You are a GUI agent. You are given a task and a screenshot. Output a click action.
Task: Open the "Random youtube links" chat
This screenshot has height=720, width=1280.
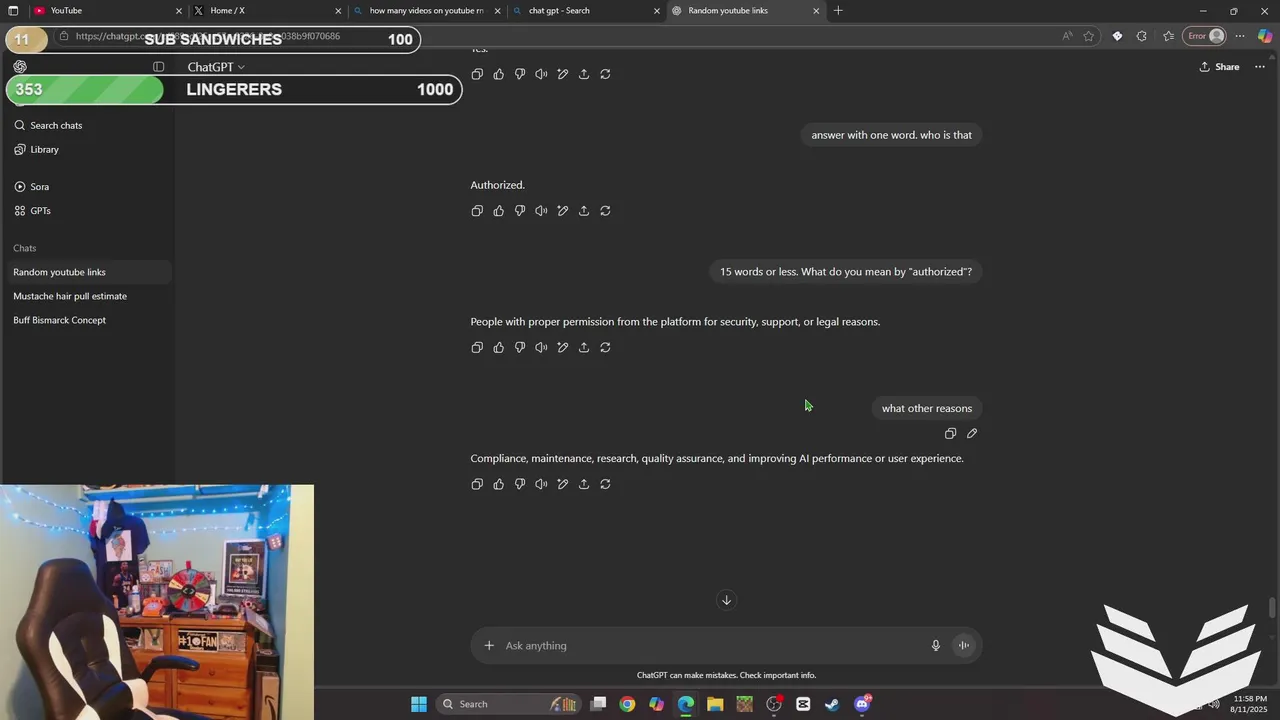[x=88, y=272]
